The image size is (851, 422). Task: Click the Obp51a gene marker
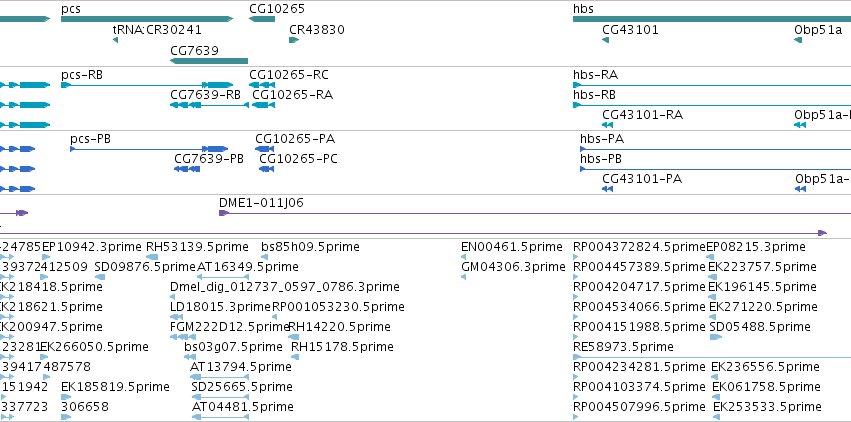(798, 40)
